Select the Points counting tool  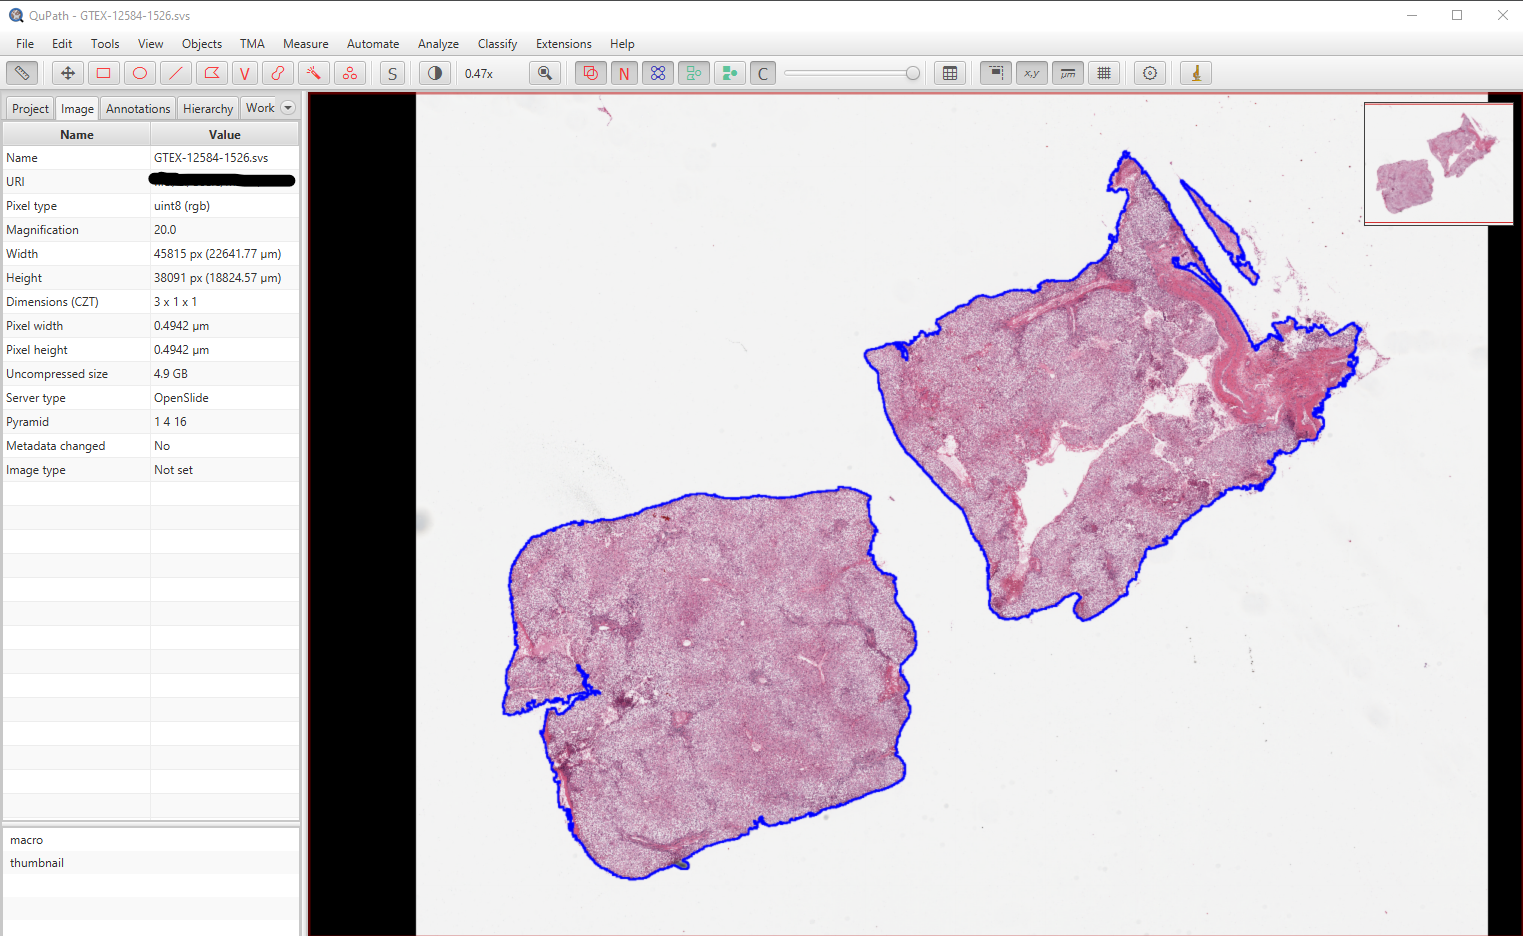[350, 72]
